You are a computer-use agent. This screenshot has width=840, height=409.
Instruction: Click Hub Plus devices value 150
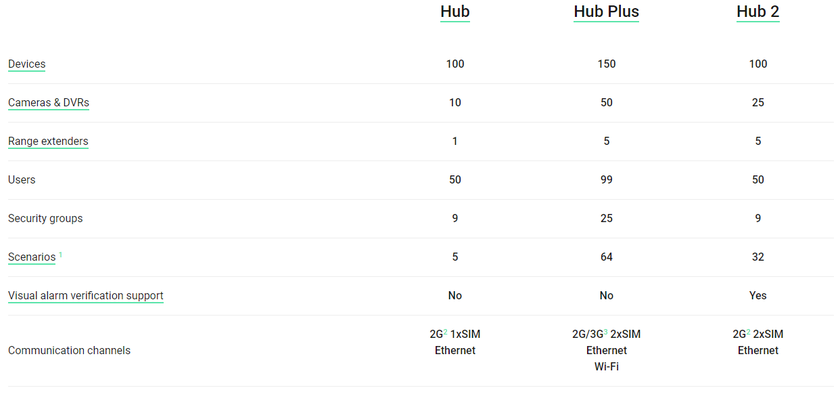point(606,64)
